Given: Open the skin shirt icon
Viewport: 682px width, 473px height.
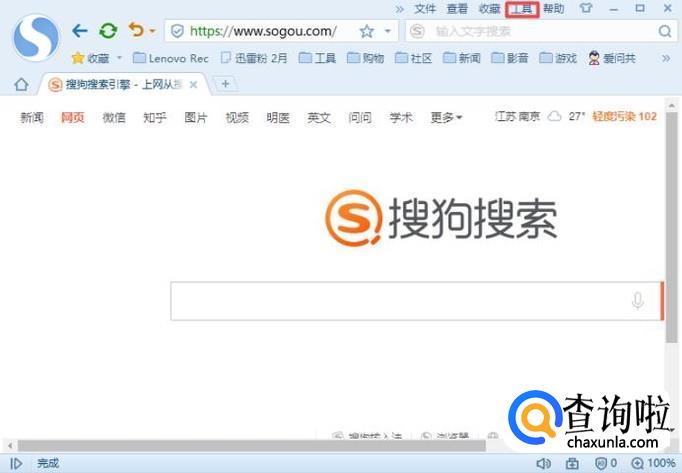Looking at the screenshot, I should (x=586, y=8).
